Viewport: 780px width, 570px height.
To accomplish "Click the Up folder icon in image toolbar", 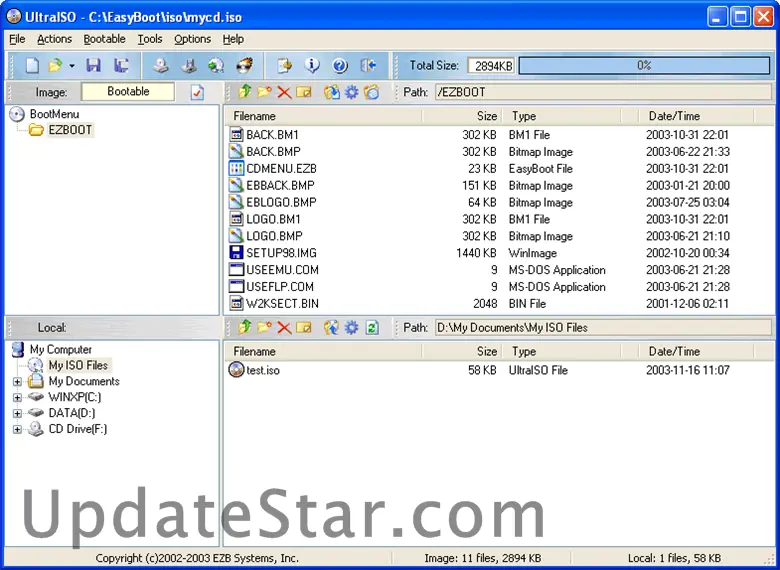I will coord(245,92).
